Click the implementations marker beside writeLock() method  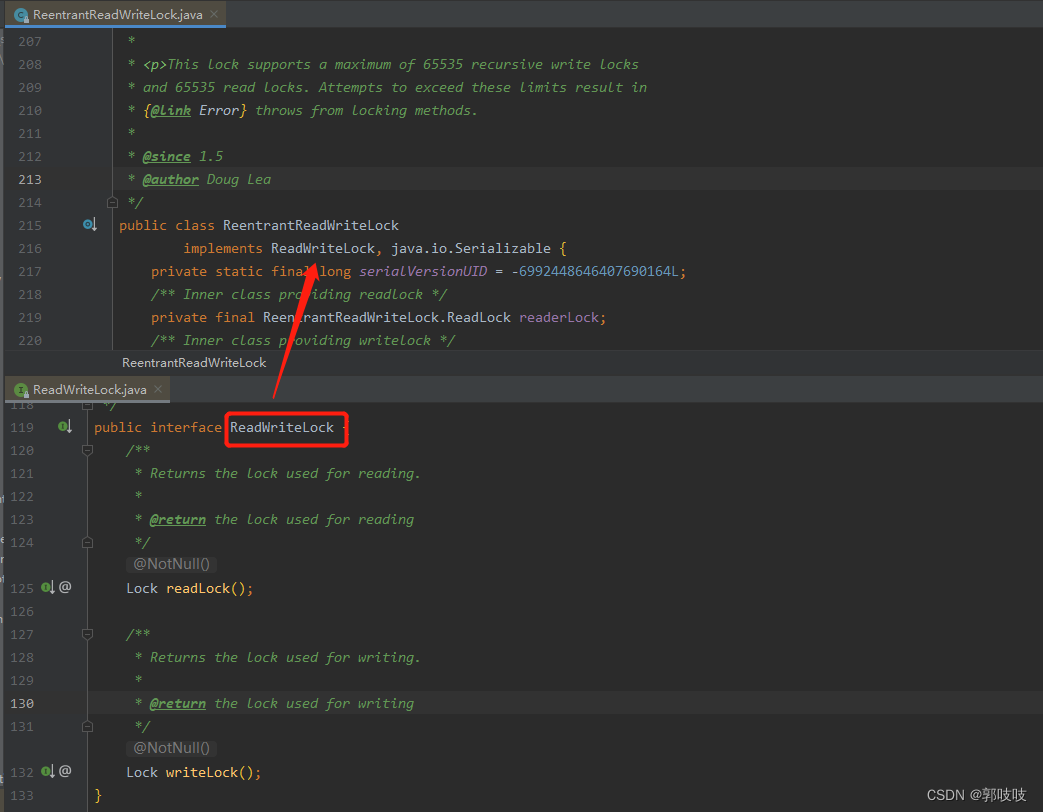click(x=48, y=771)
